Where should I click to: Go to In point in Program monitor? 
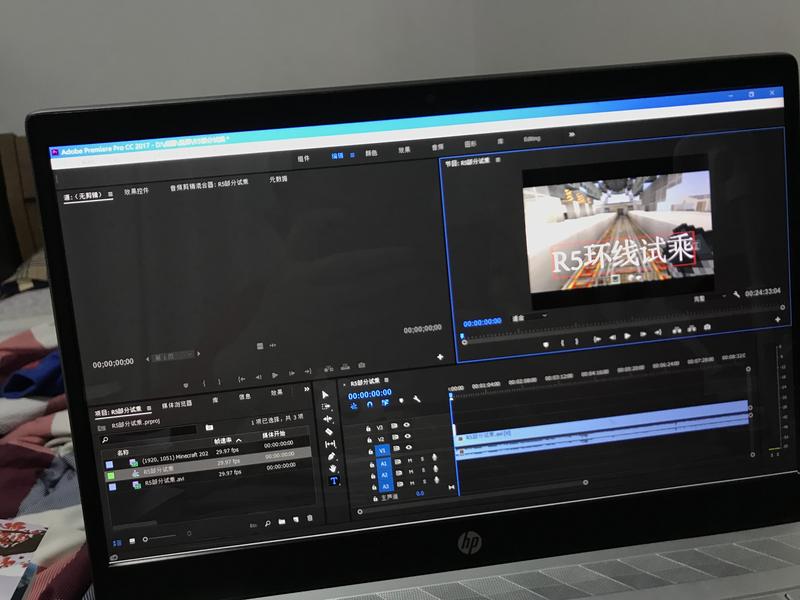[597, 339]
